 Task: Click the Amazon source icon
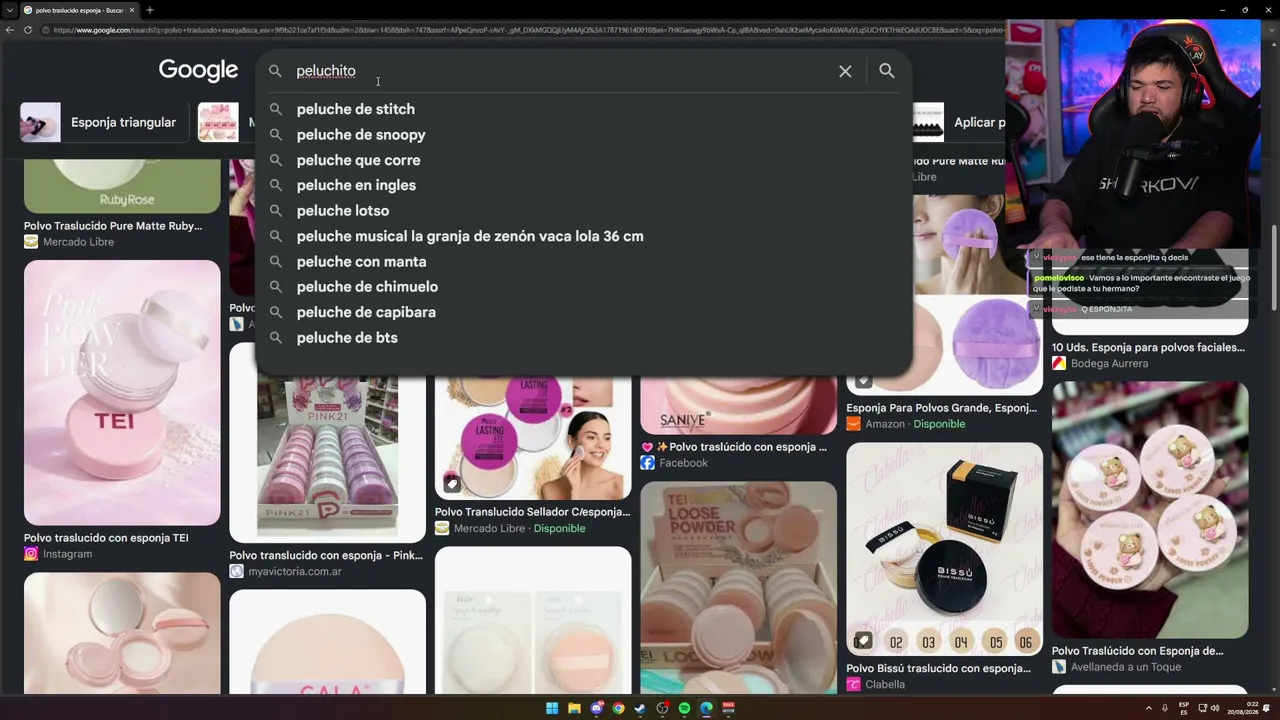tap(853, 424)
